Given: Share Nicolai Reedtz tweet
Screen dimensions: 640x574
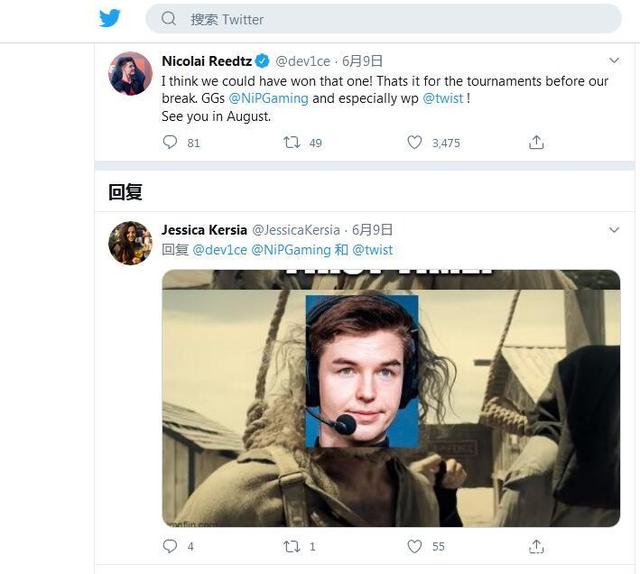Looking at the screenshot, I should [x=536, y=142].
